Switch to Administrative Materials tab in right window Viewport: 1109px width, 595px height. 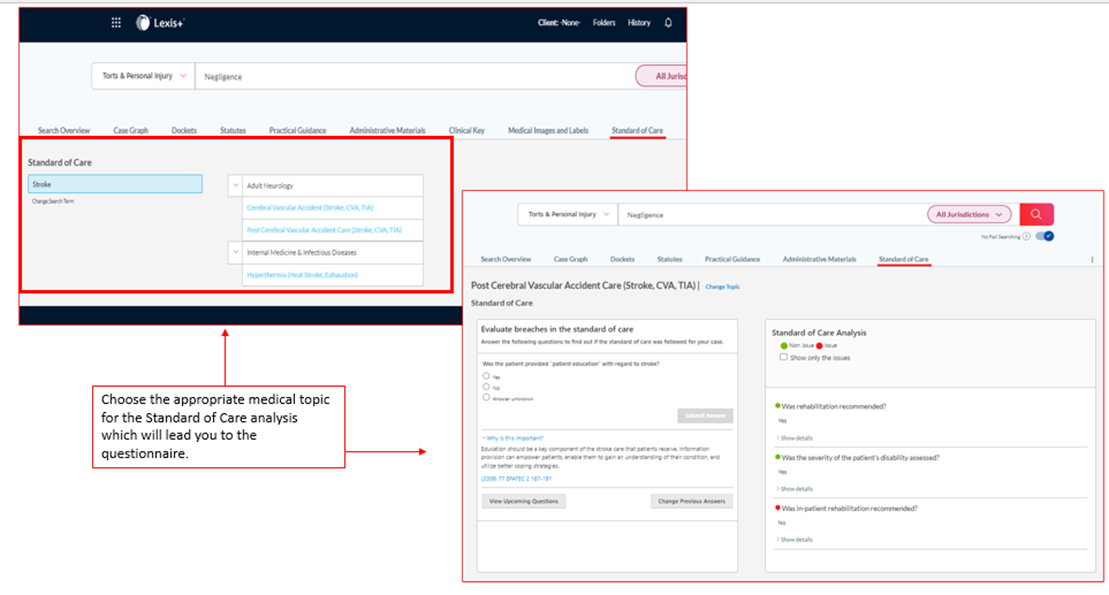tap(819, 260)
